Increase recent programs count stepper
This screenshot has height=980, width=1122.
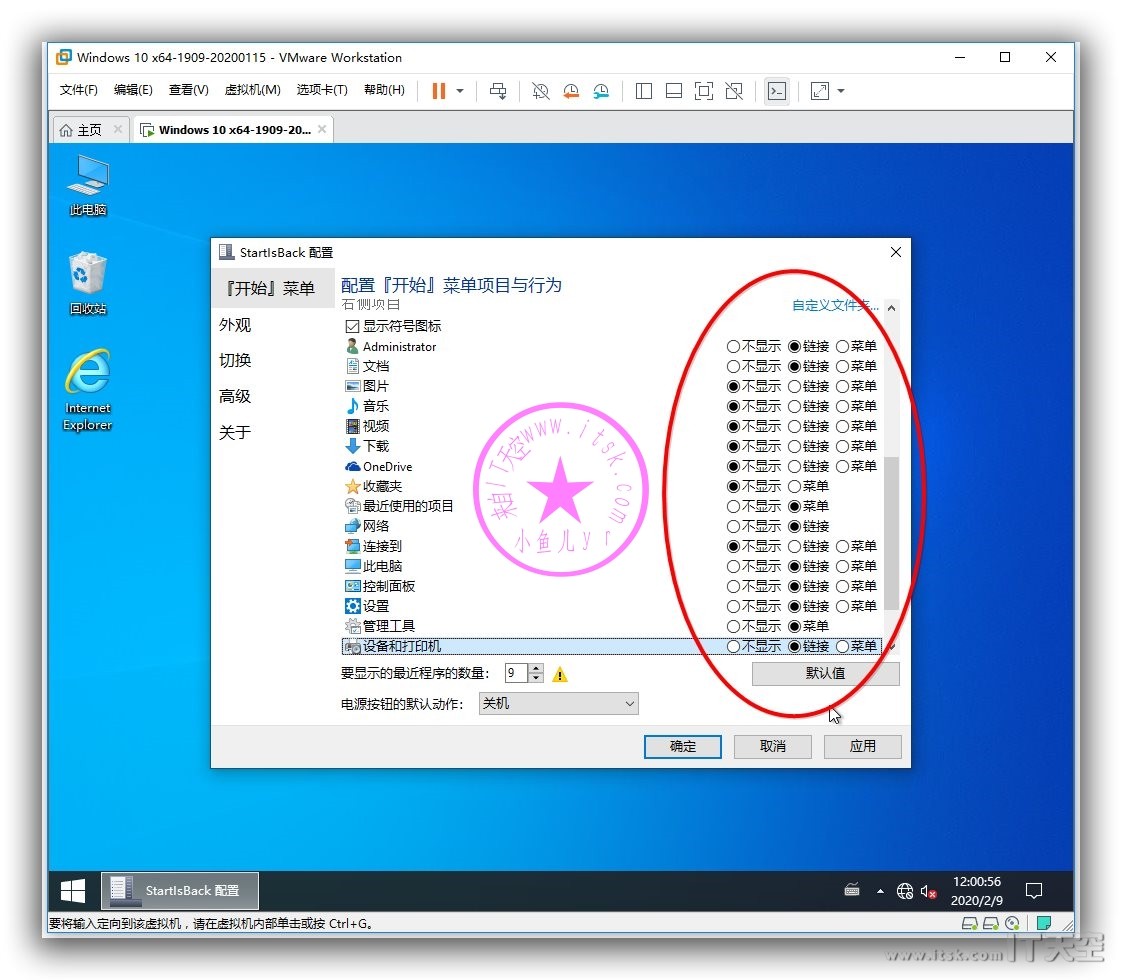[536, 668]
